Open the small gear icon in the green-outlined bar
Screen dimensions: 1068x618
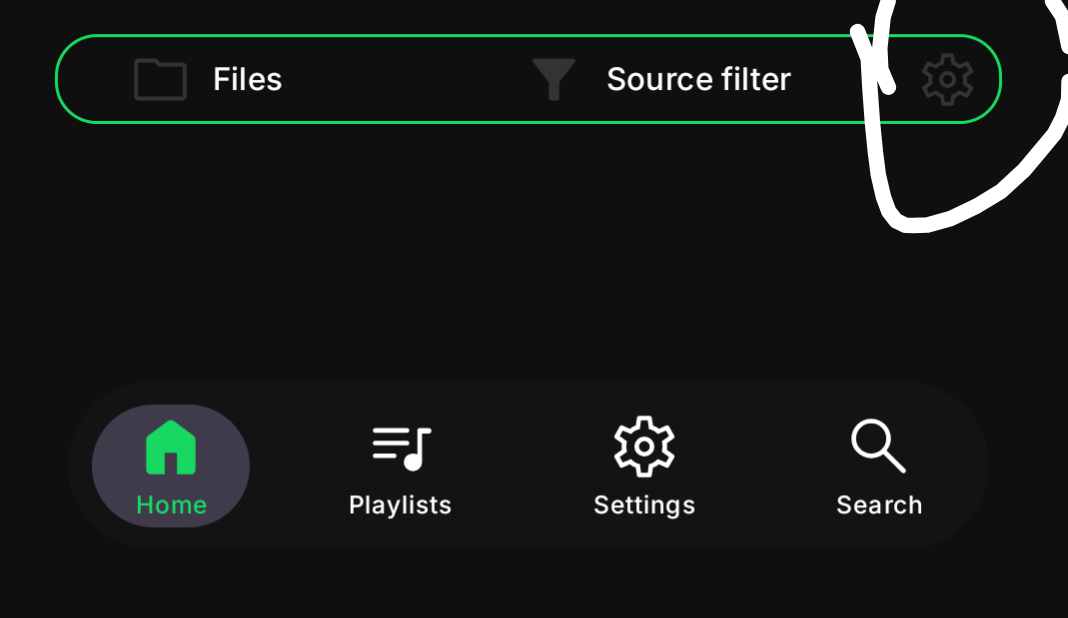(x=946, y=80)
